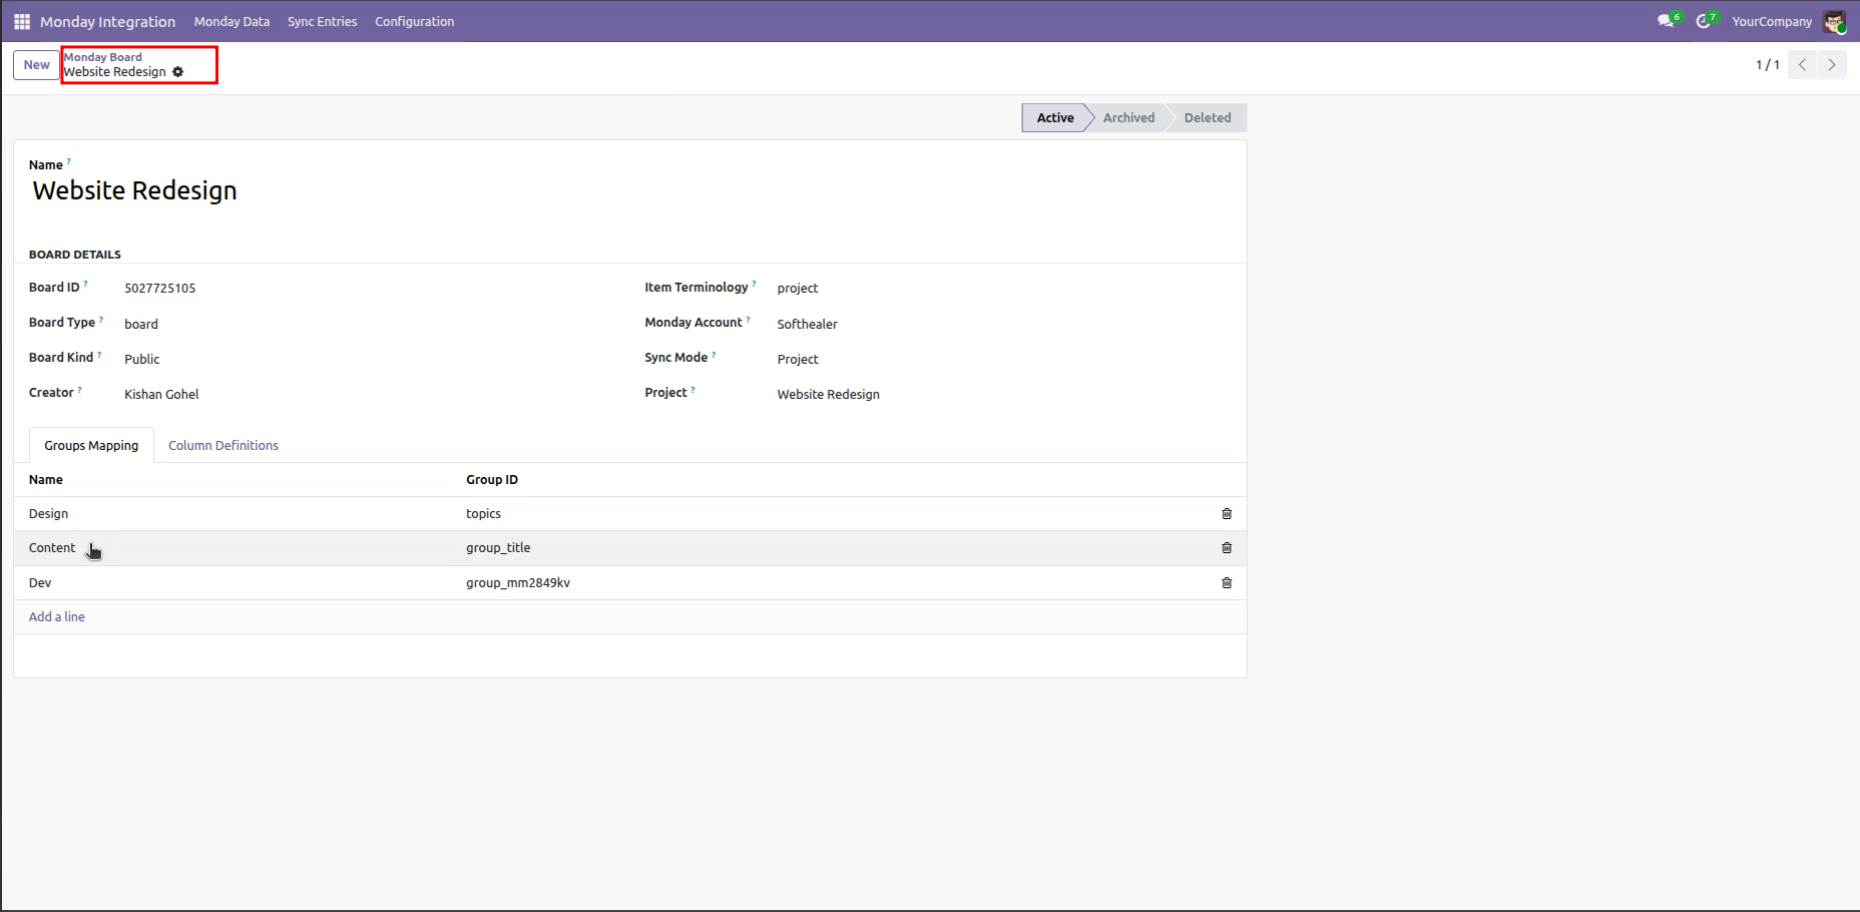1860x912 pixels.
Task: Show help tooltip for Board Type label
Action: point(101,318)
